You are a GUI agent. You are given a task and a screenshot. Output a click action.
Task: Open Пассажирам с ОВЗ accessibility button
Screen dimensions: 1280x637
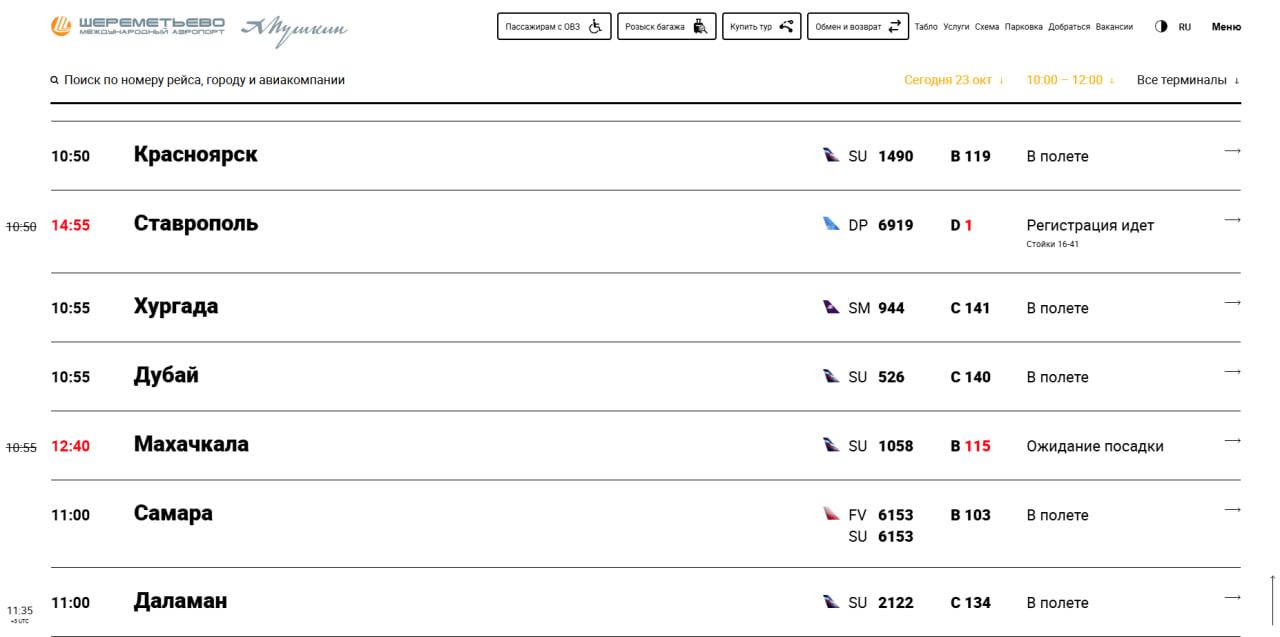tap(554, 27)
